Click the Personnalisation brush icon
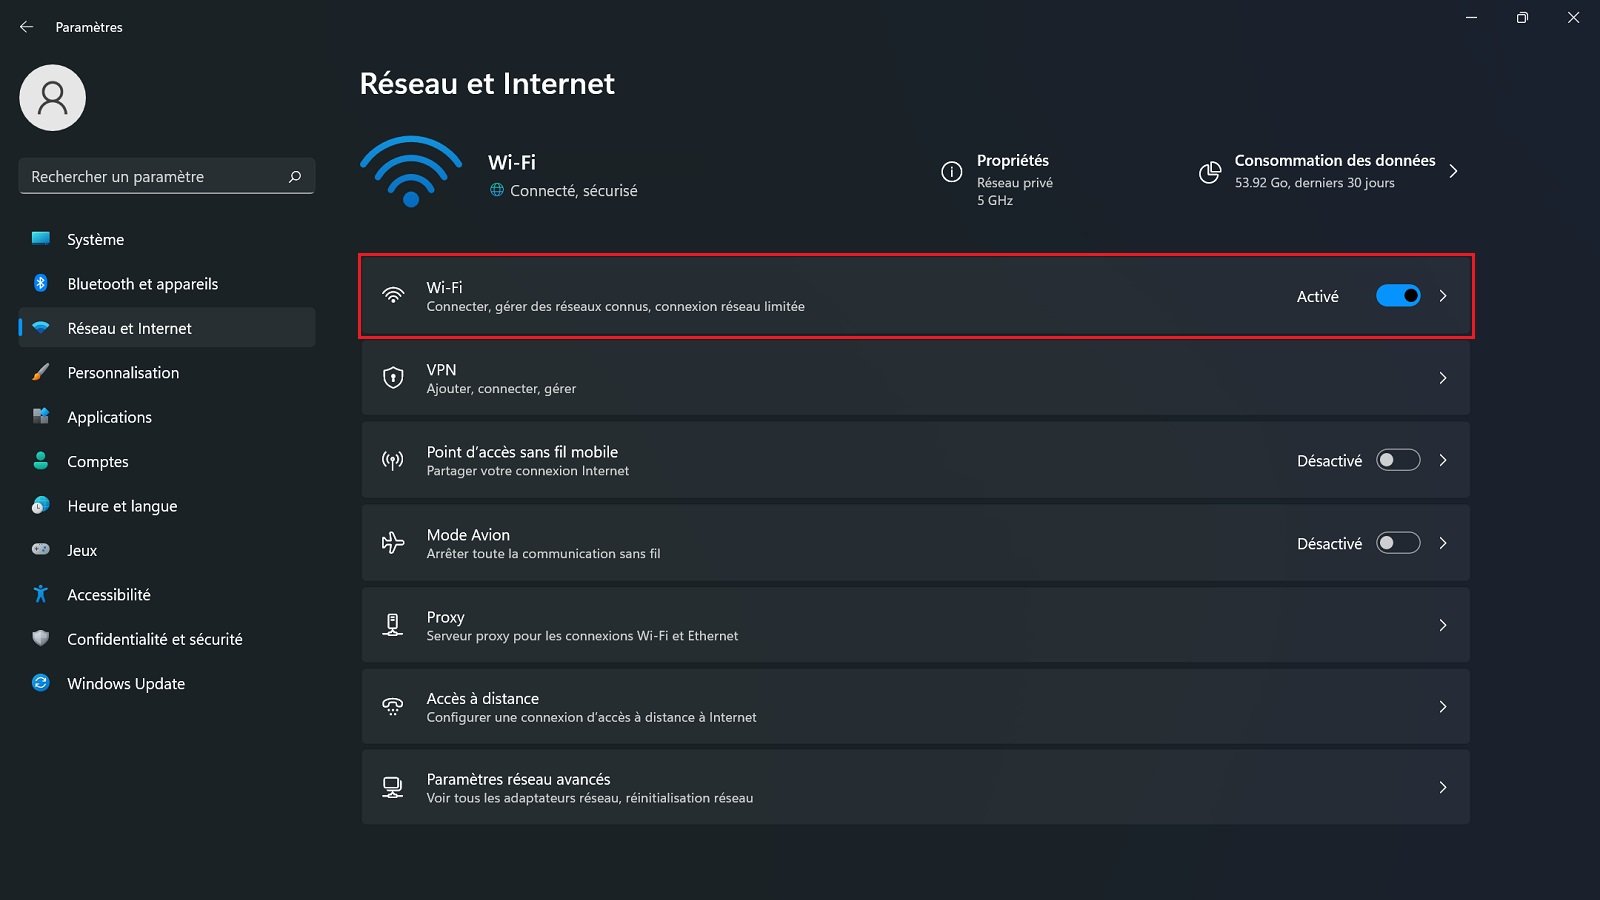 pos(40,372)
